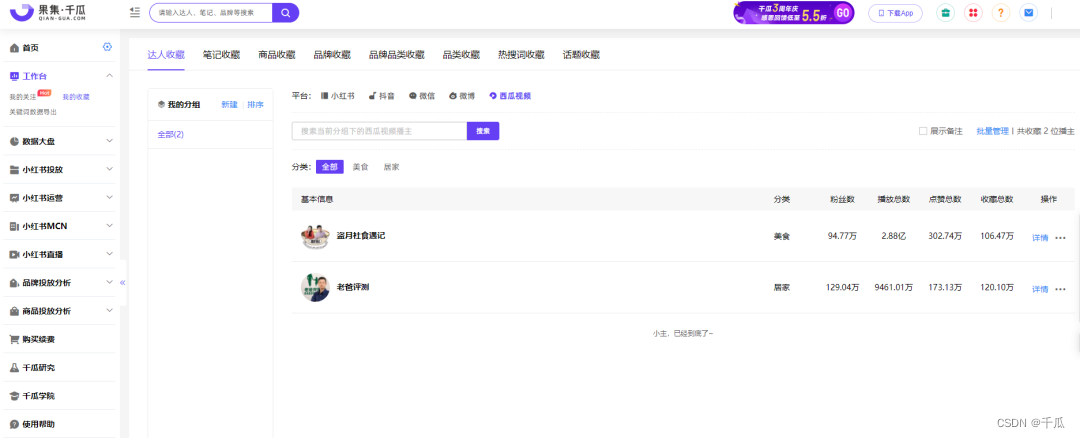Open the blue mail messages icon
This screenshot has height=438, width=1080.
(x=1028, y=12)
